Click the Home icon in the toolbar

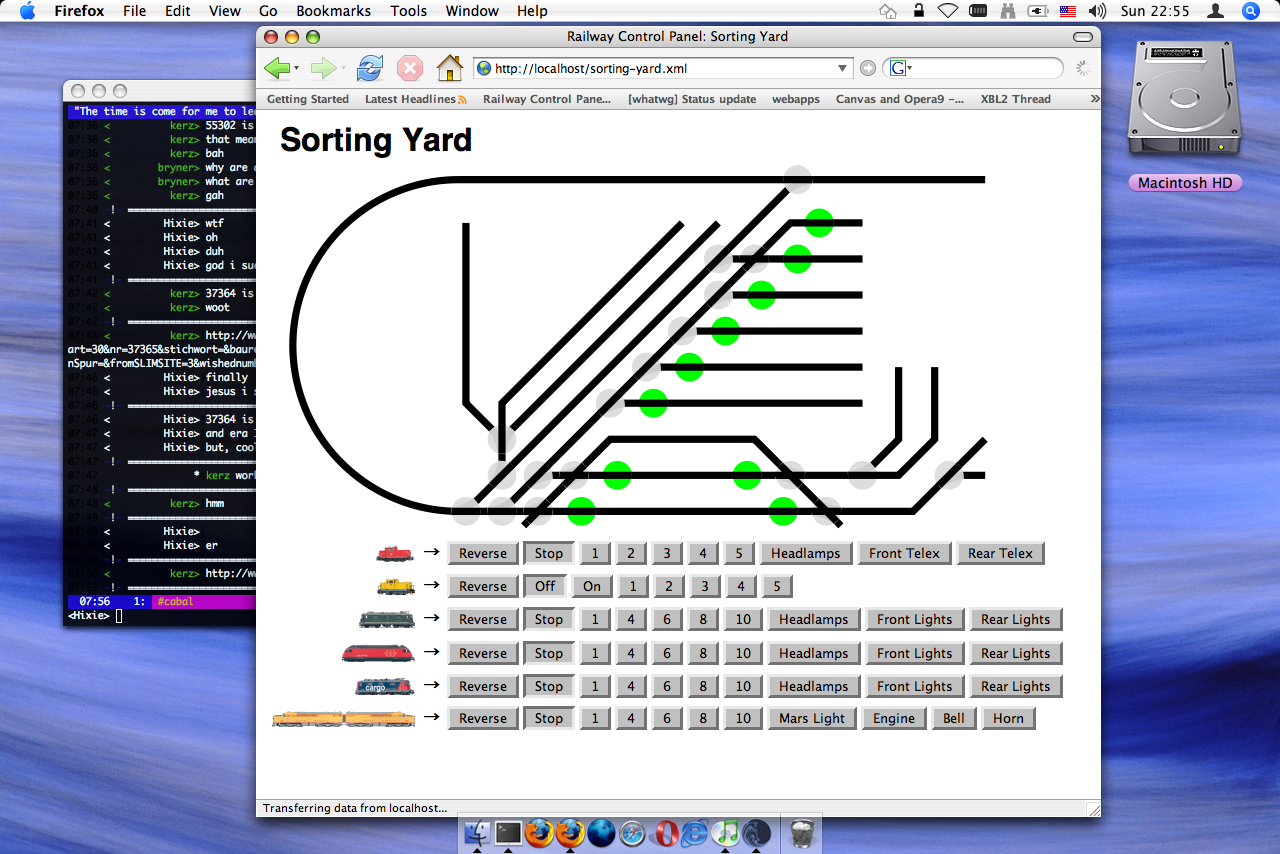pos(449,68)
